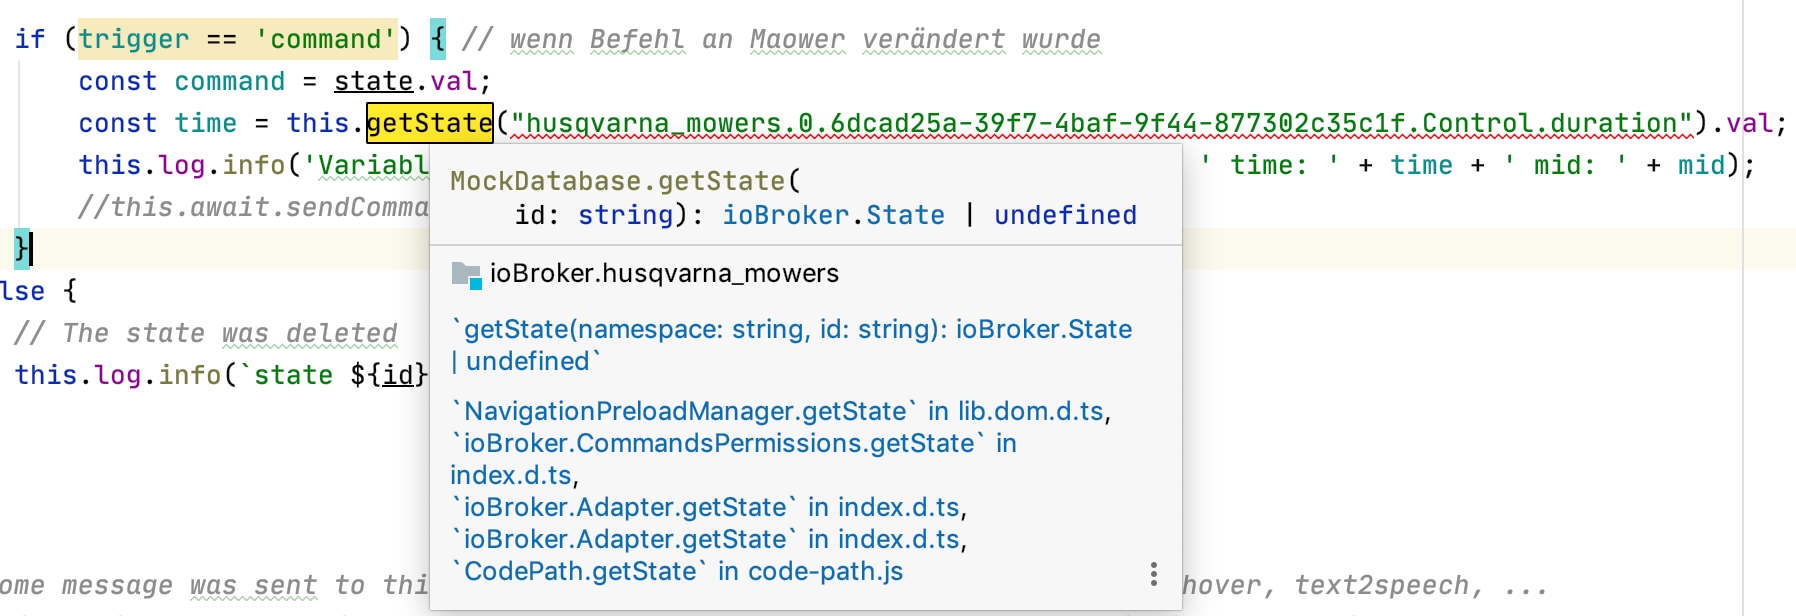Place the cursor at the closing brace
The height and width of the screenshot is (616, 1796).
click(x=22, y=248)
